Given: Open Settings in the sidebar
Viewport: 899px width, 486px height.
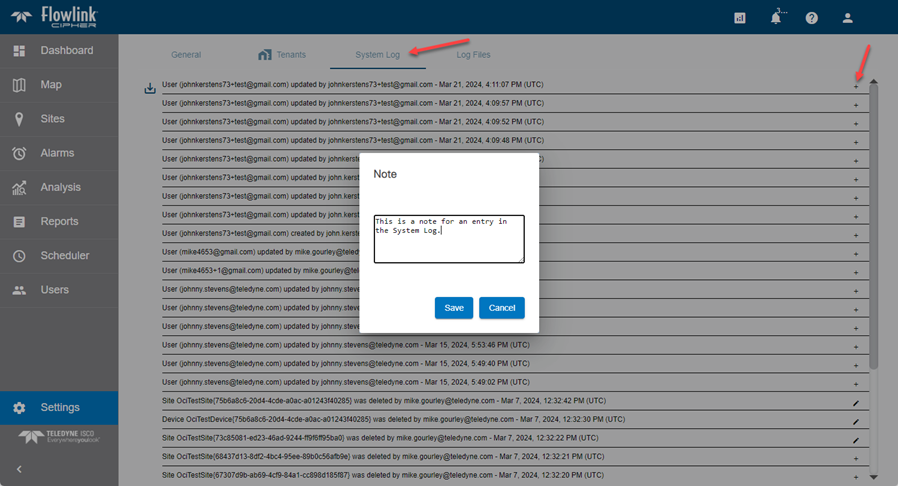Looking at the screenshot, I should coord(59,407).
